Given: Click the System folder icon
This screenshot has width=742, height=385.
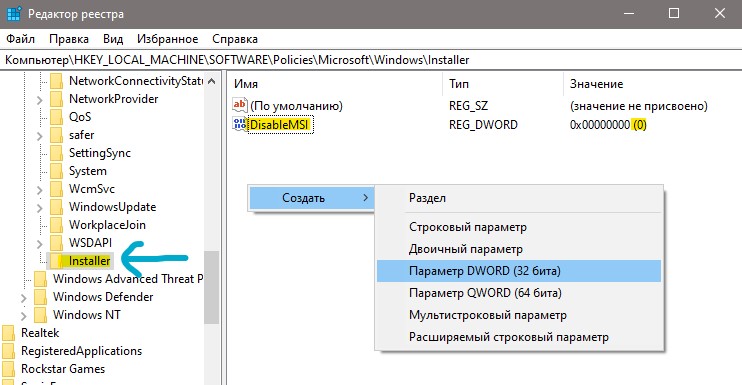Looking at the screenshot, I should click(x=57, y=171).
